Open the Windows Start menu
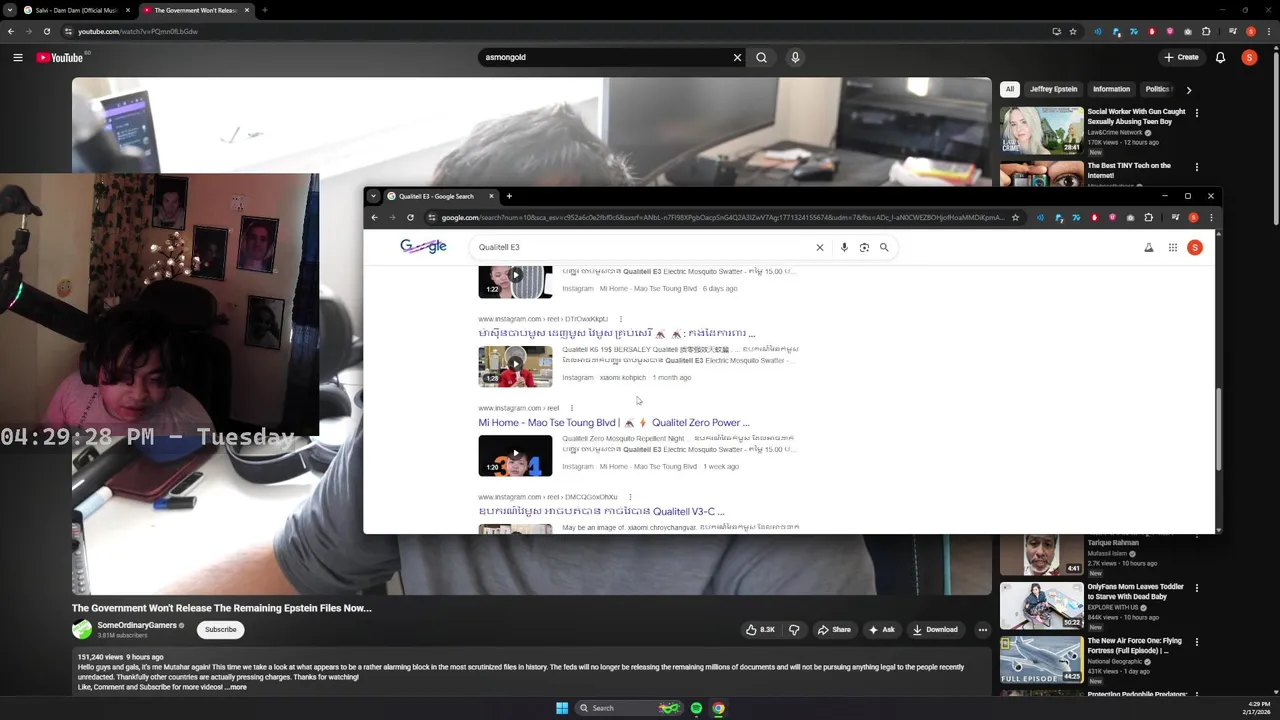This screenshot has height=720, width=1280. coord(562,708)
